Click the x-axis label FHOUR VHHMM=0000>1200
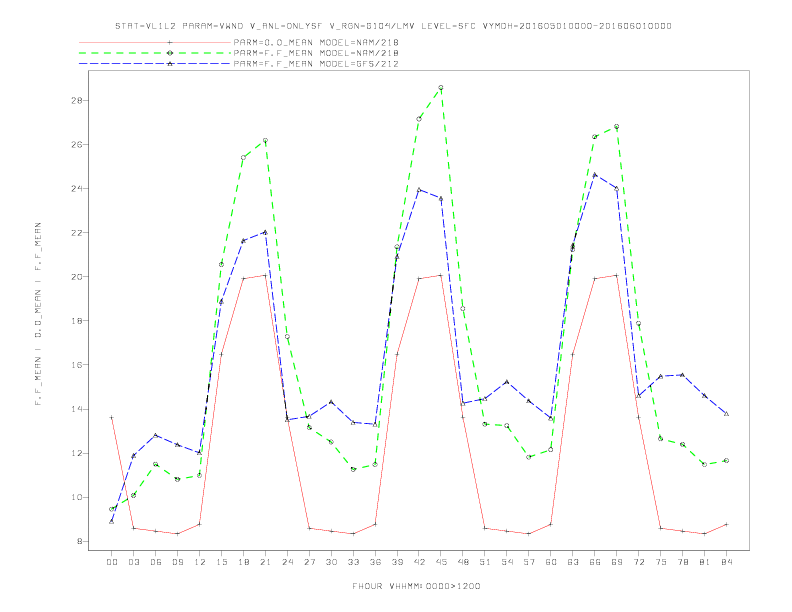The height and width of the screenshot is (612, 792). (416, 586)
